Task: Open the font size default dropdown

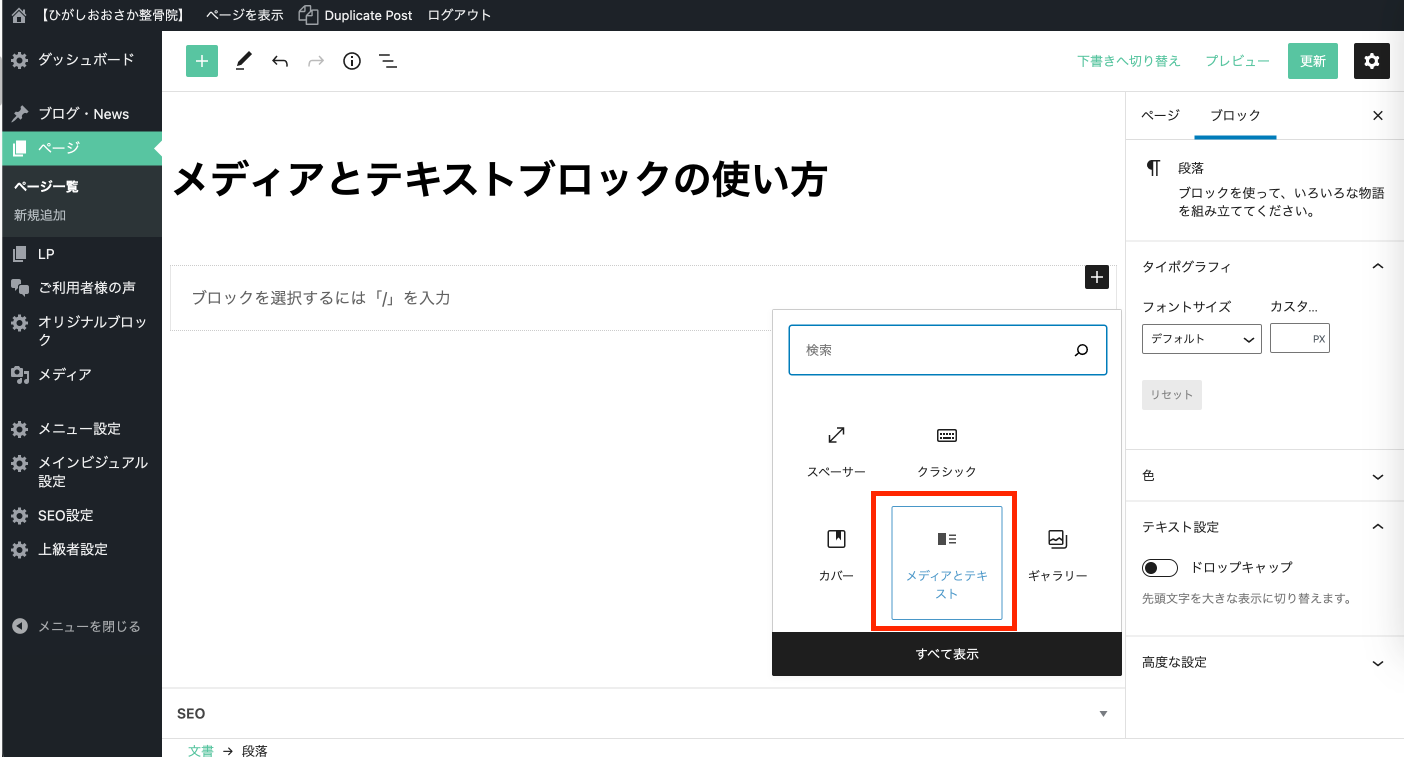Action: (1201, 339)
